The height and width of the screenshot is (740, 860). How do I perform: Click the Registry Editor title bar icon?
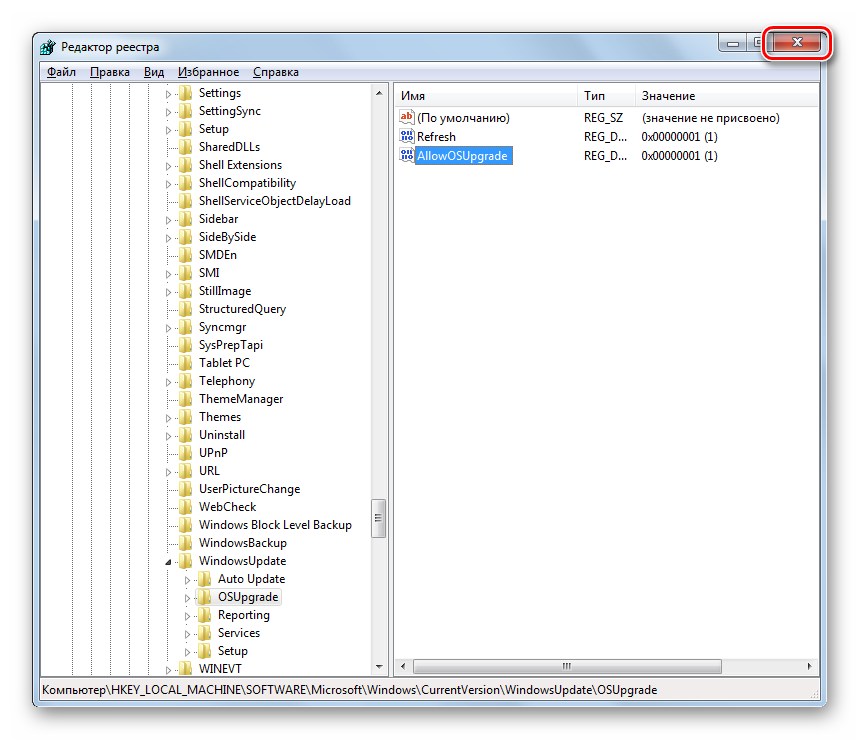coord(49,47)
